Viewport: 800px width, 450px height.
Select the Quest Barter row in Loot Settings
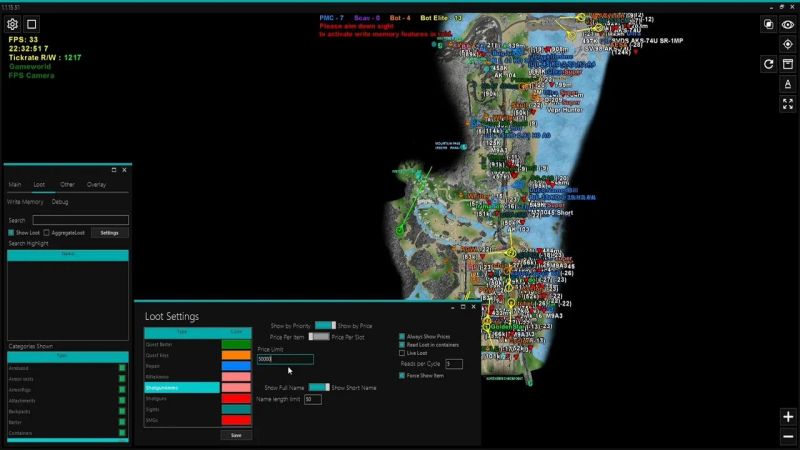coord(182,344)
